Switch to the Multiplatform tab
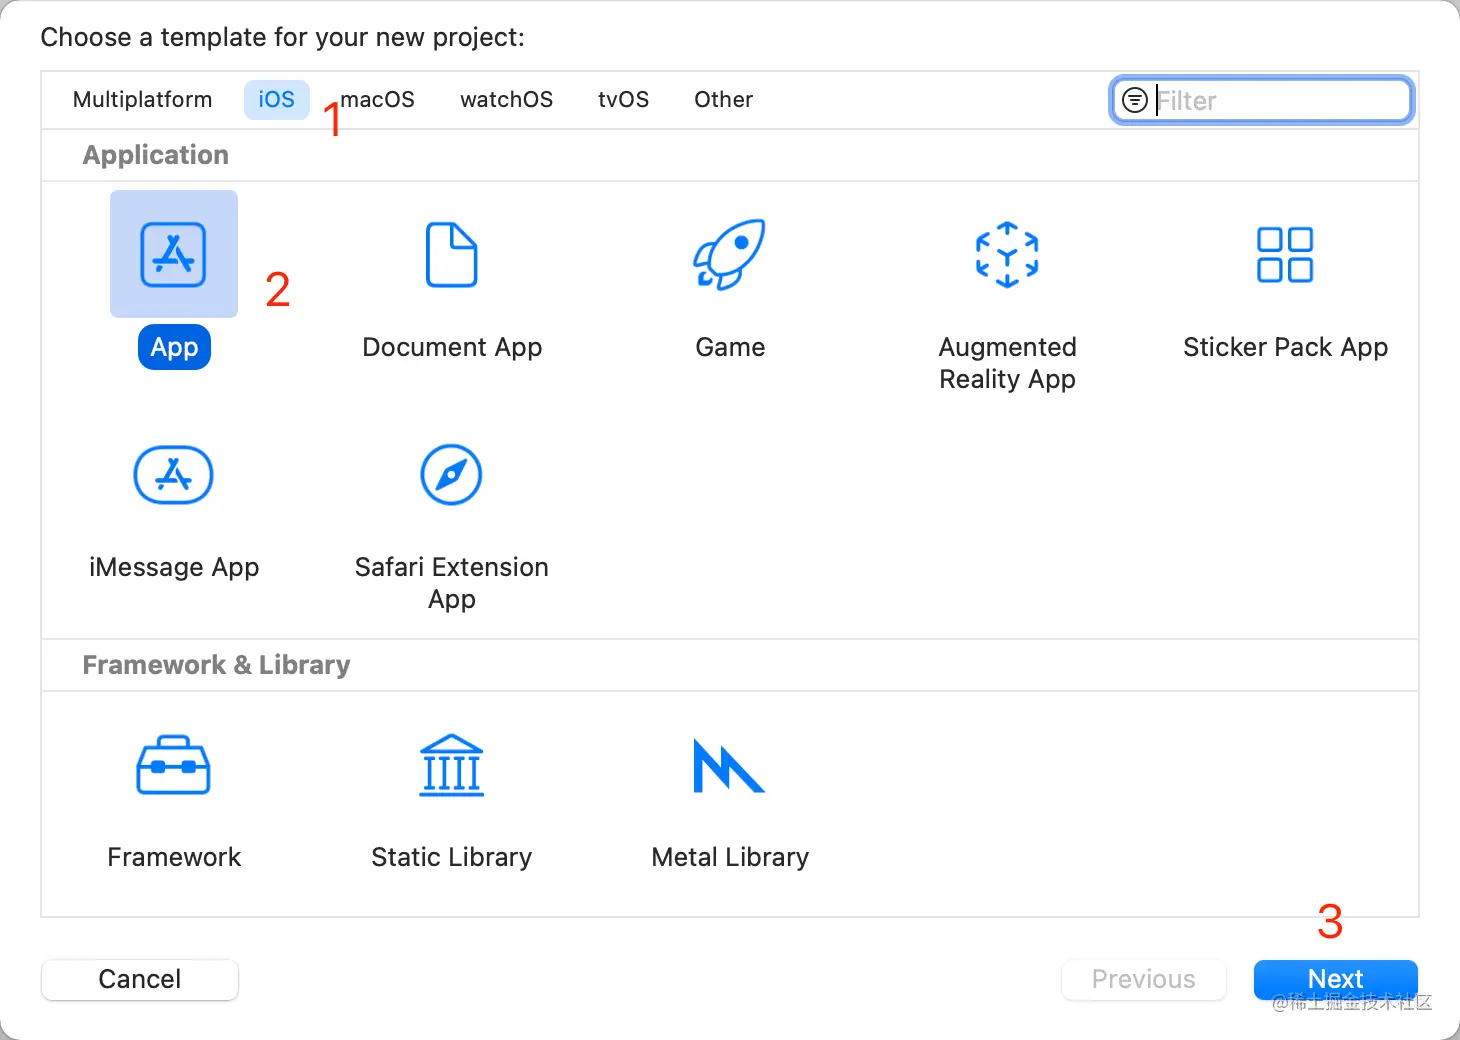 coord(142,99)
